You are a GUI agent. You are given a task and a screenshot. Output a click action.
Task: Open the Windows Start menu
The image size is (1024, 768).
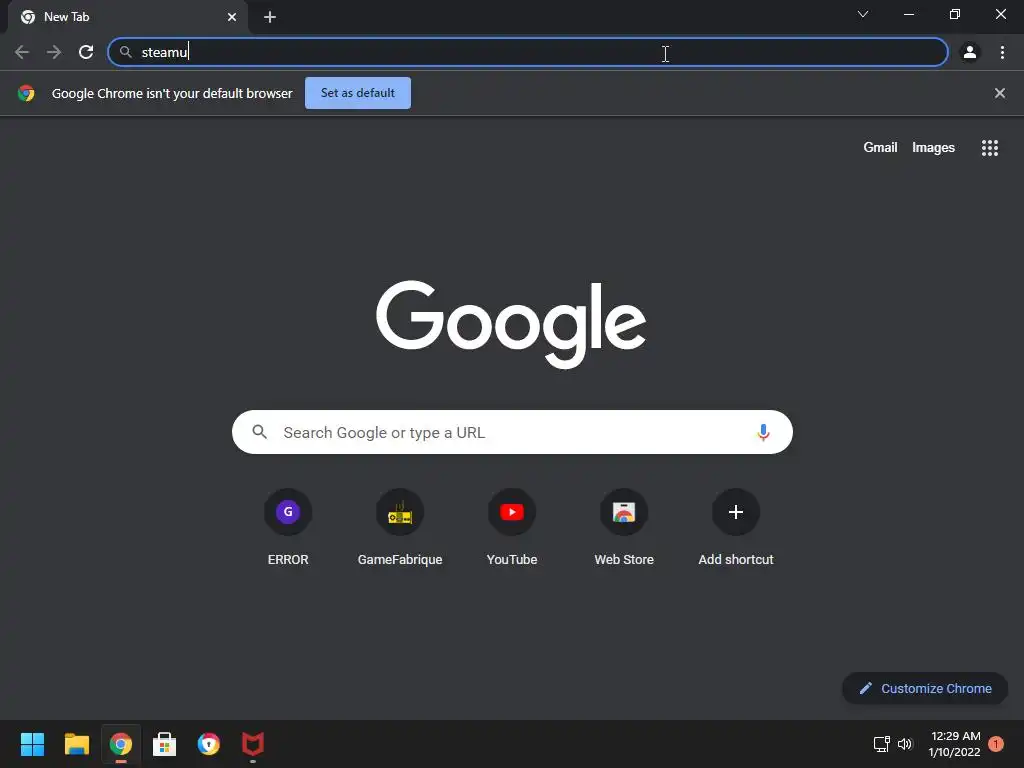[x=32, y=744]
